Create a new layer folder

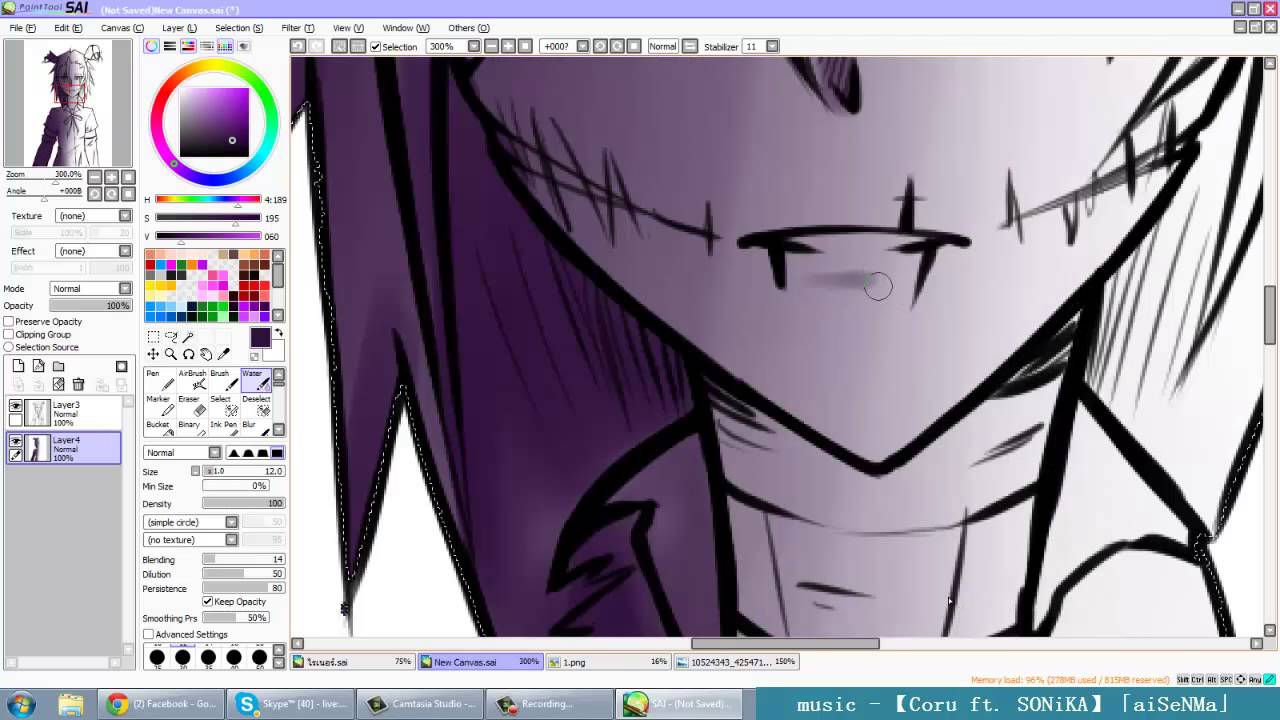click(58, 366)
